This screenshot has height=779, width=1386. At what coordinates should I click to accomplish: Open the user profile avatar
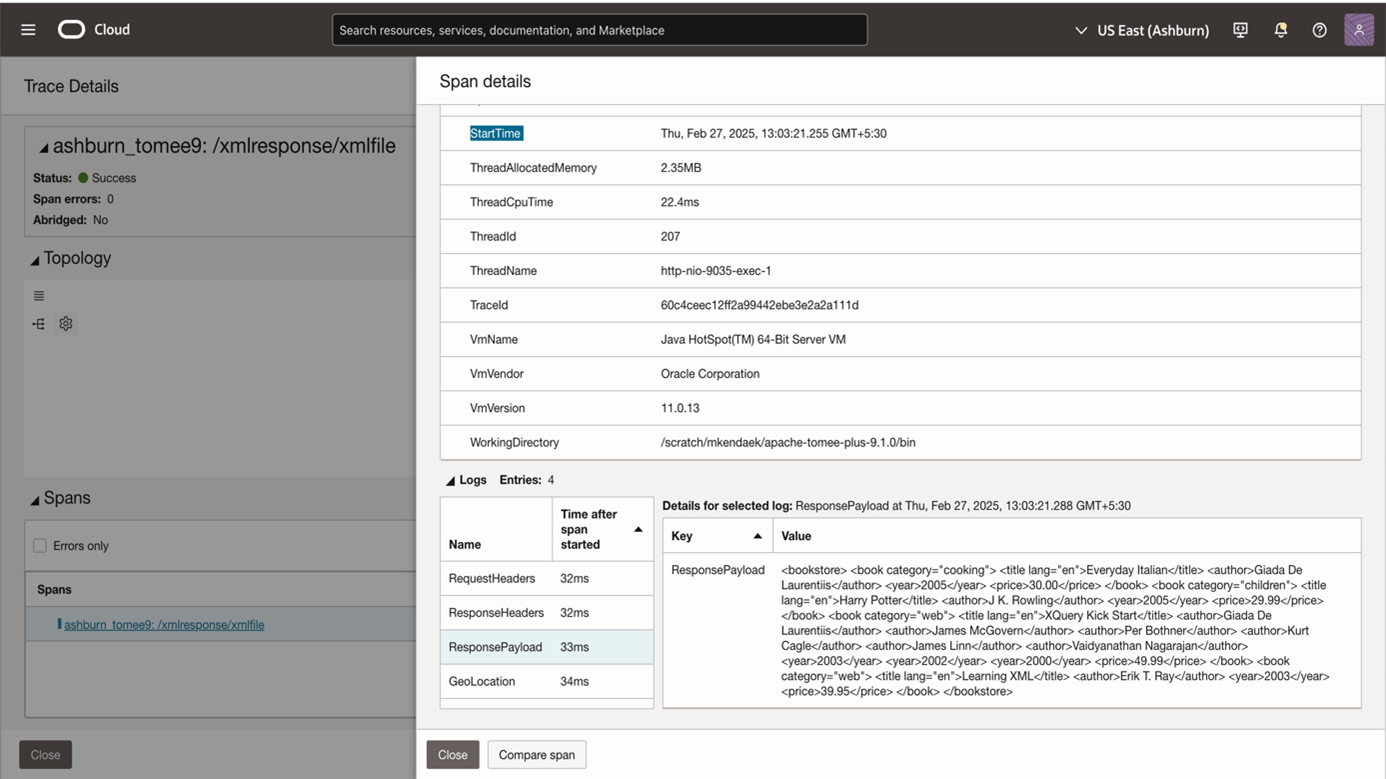[1358, 30]
